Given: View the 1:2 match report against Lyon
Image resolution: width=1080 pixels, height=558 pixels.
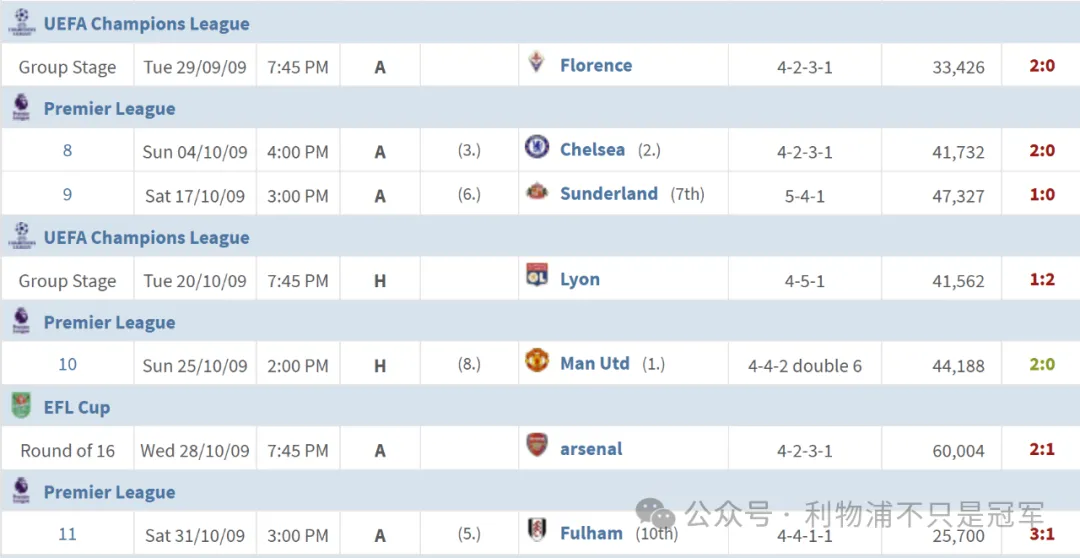Looking at the screenshot, I should 1042,280.
